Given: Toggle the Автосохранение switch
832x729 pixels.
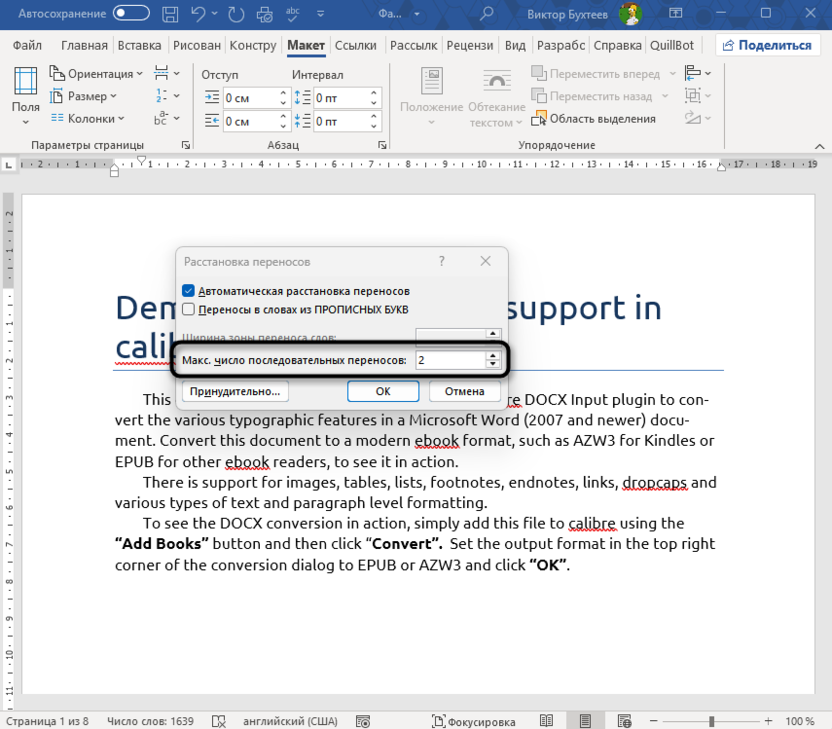Looking at the screenshot, I should coord(131,14).
